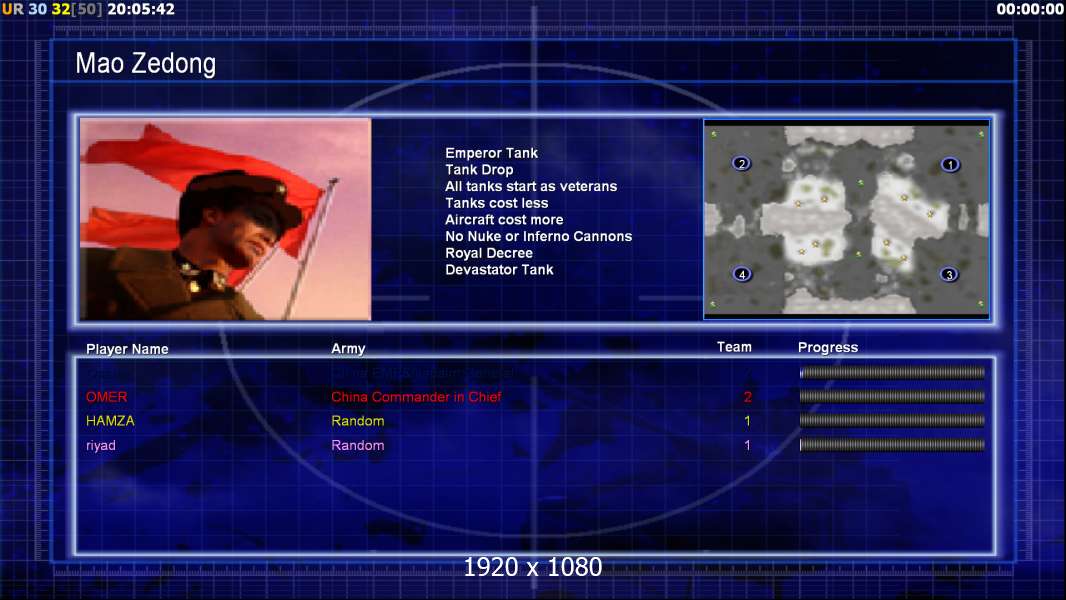Click the 00:00:00 timer display
Screen dimensions: 1066x600
click(x=1030, y=9)
